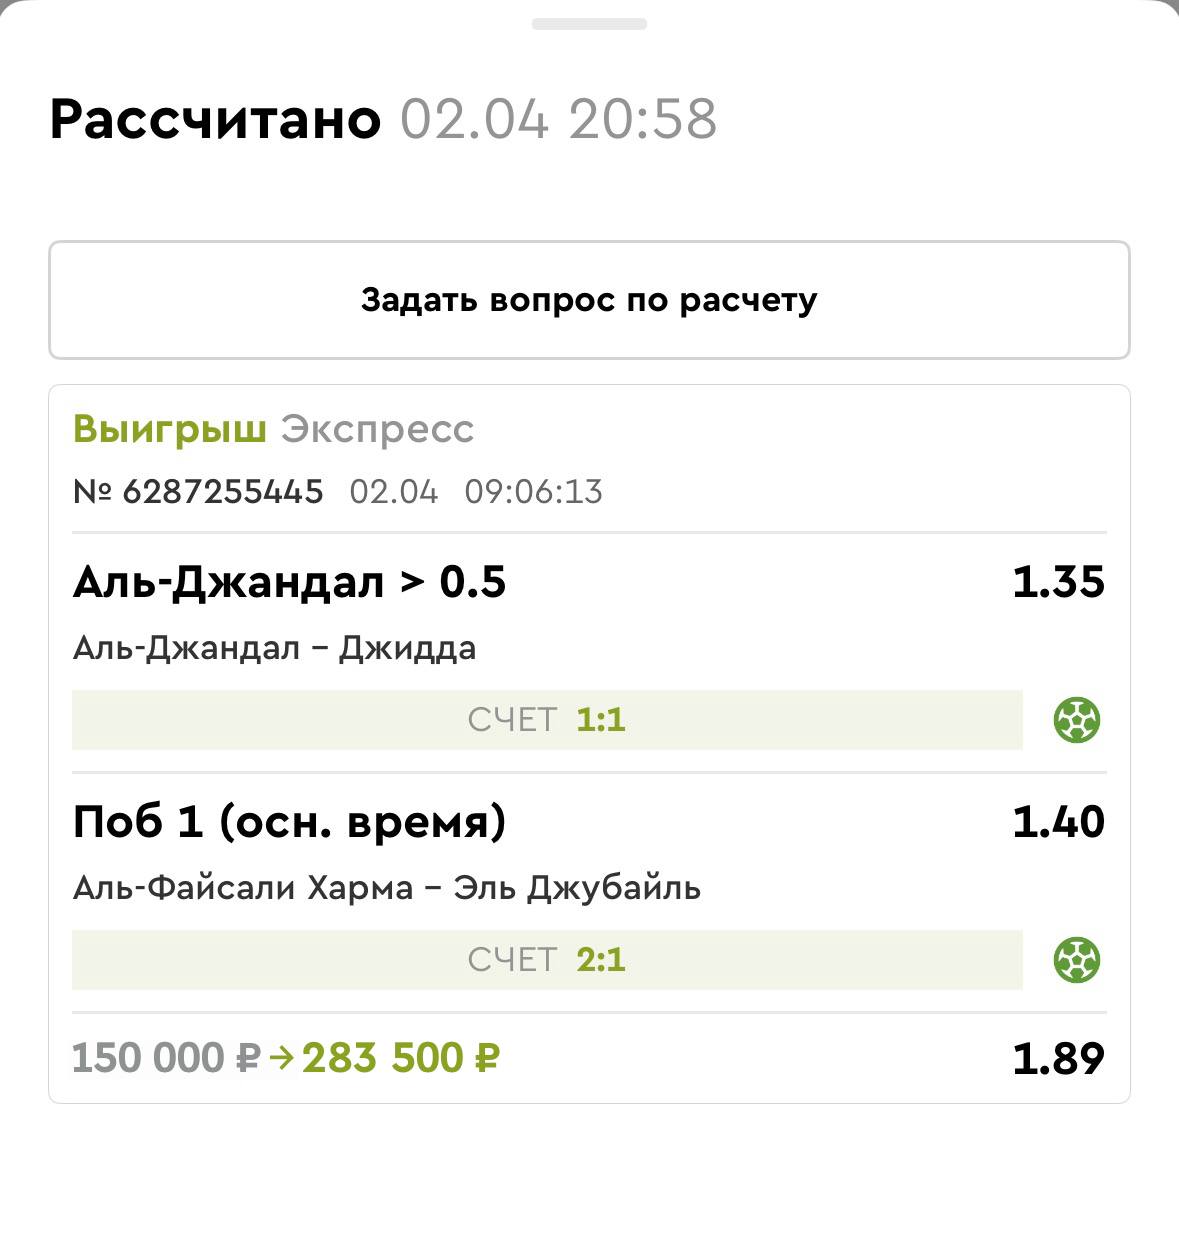This screenshot has height=1254, width=1179.
Task: Click the total odds 1.89
Action: click(1058, 1058)
